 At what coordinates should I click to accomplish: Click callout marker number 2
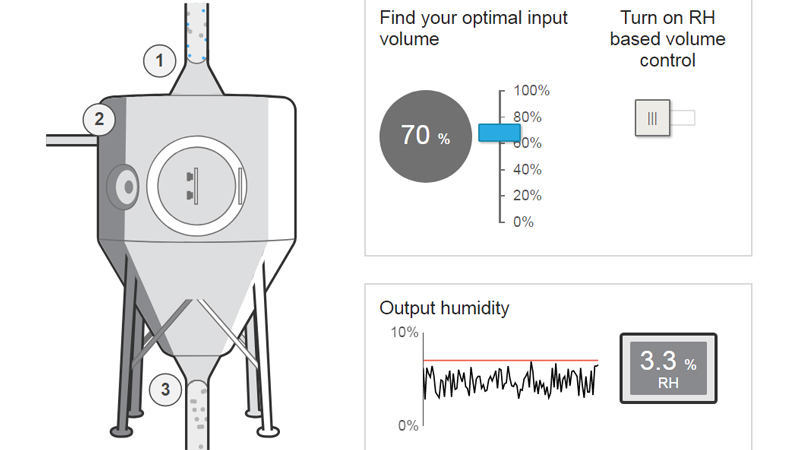[99, 120]
